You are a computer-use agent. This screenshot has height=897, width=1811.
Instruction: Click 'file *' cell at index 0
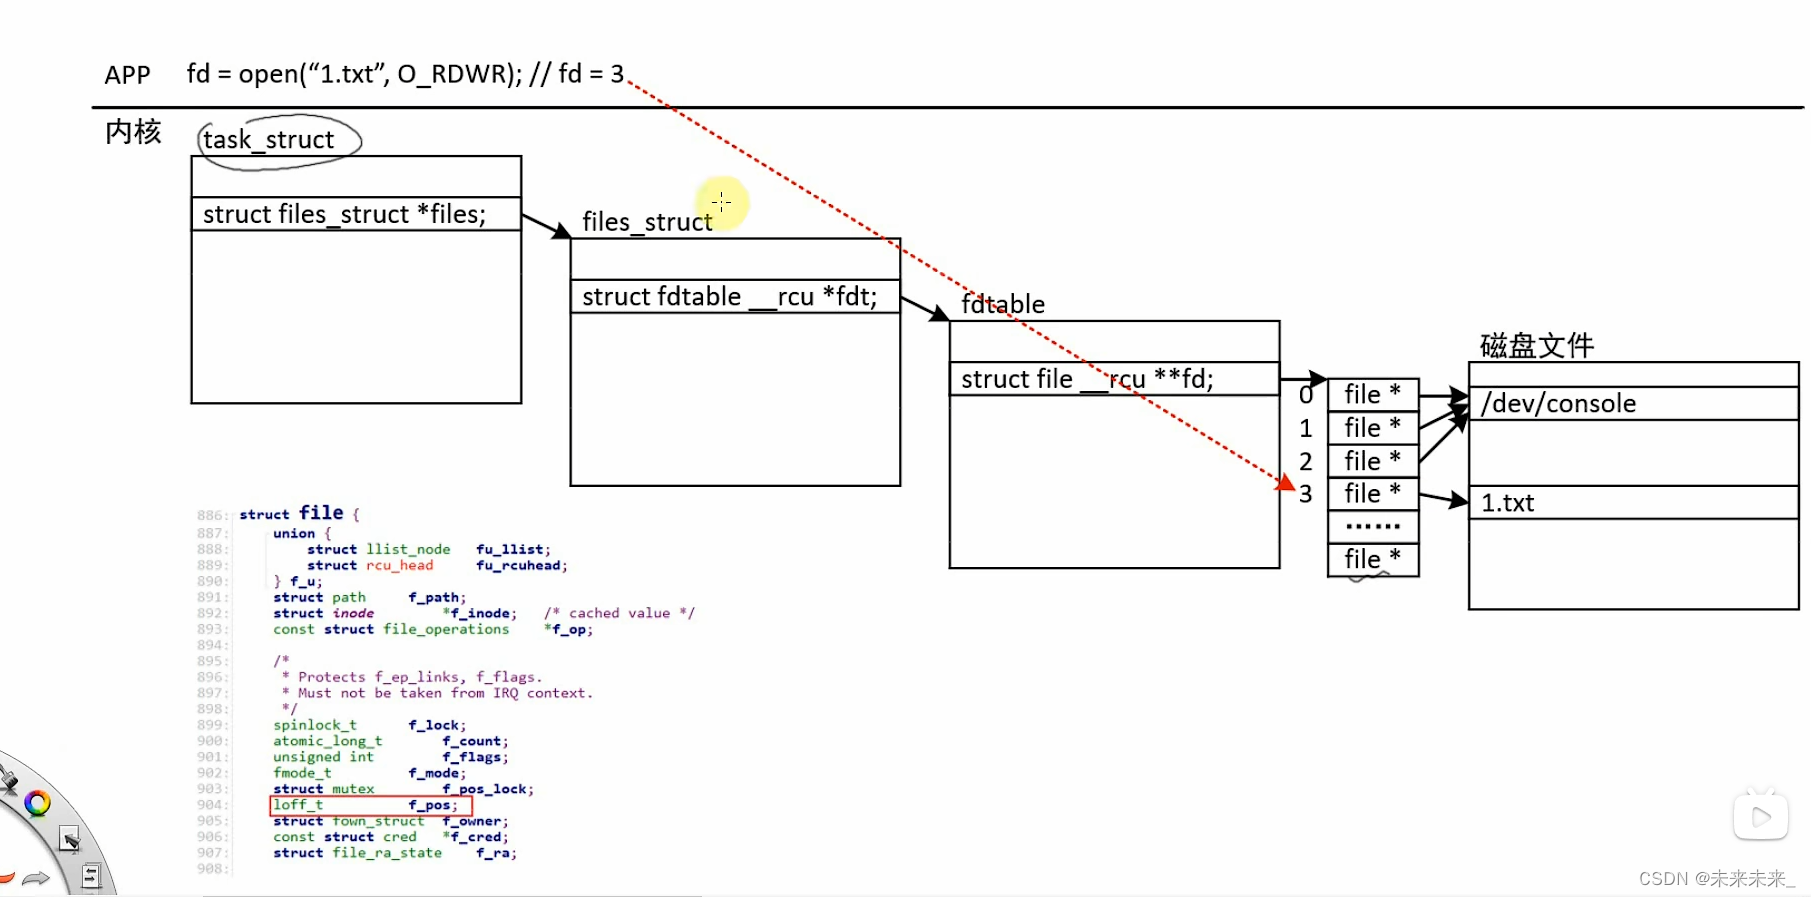pos(1373,394)
